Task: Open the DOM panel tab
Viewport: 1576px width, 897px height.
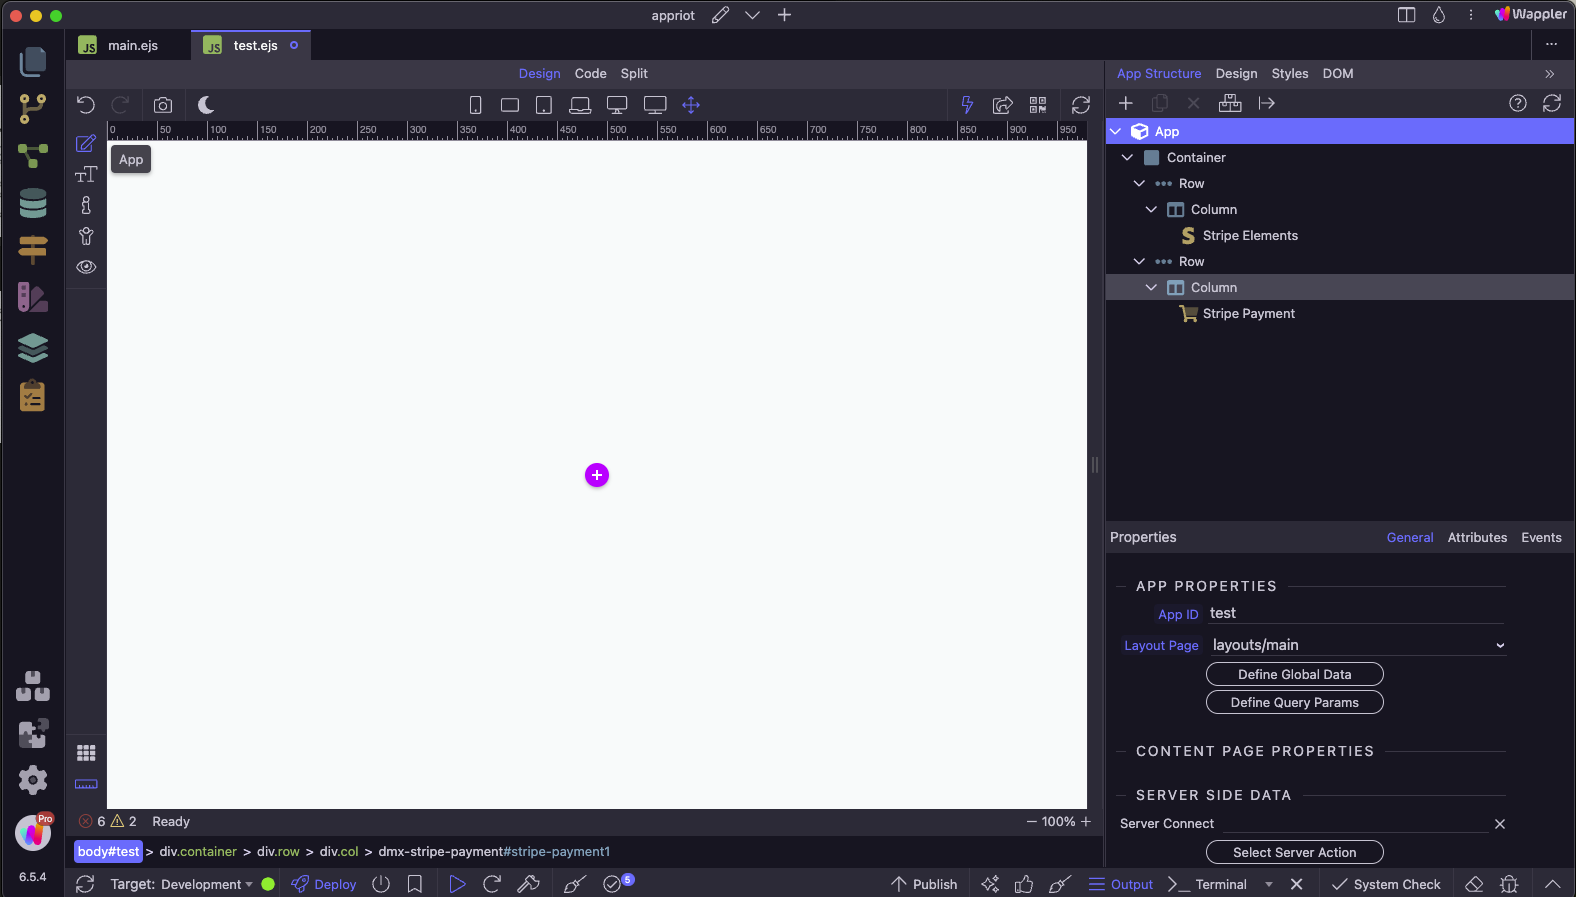Action: click(1338, 74)
